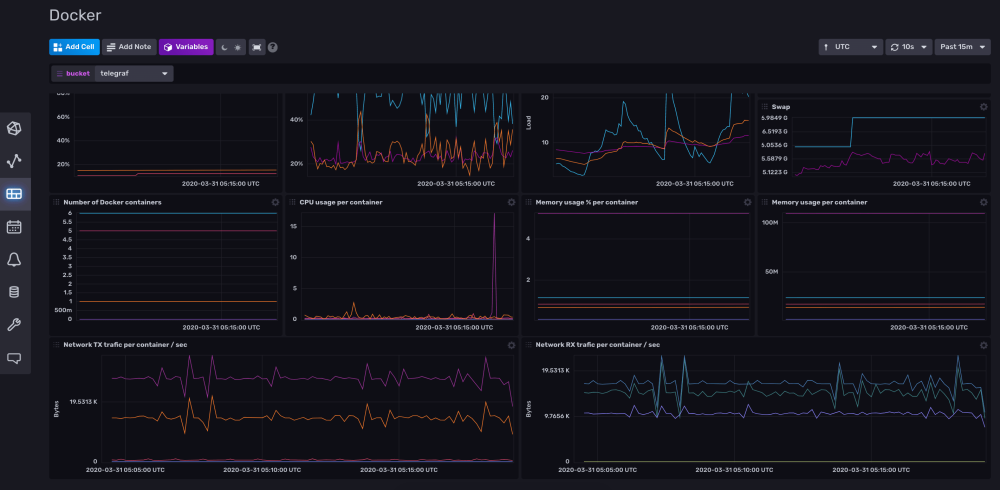Click the InfluxDB logo icon in sidebar
The width and height of the screenshot is (1000, 490).
(x=14, y=128)
